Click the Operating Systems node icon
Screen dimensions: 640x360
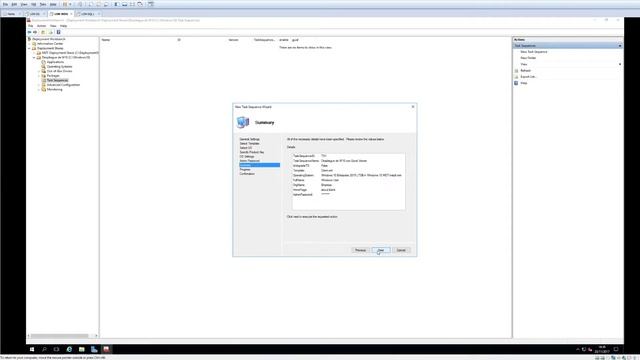(x=44, y=67)
